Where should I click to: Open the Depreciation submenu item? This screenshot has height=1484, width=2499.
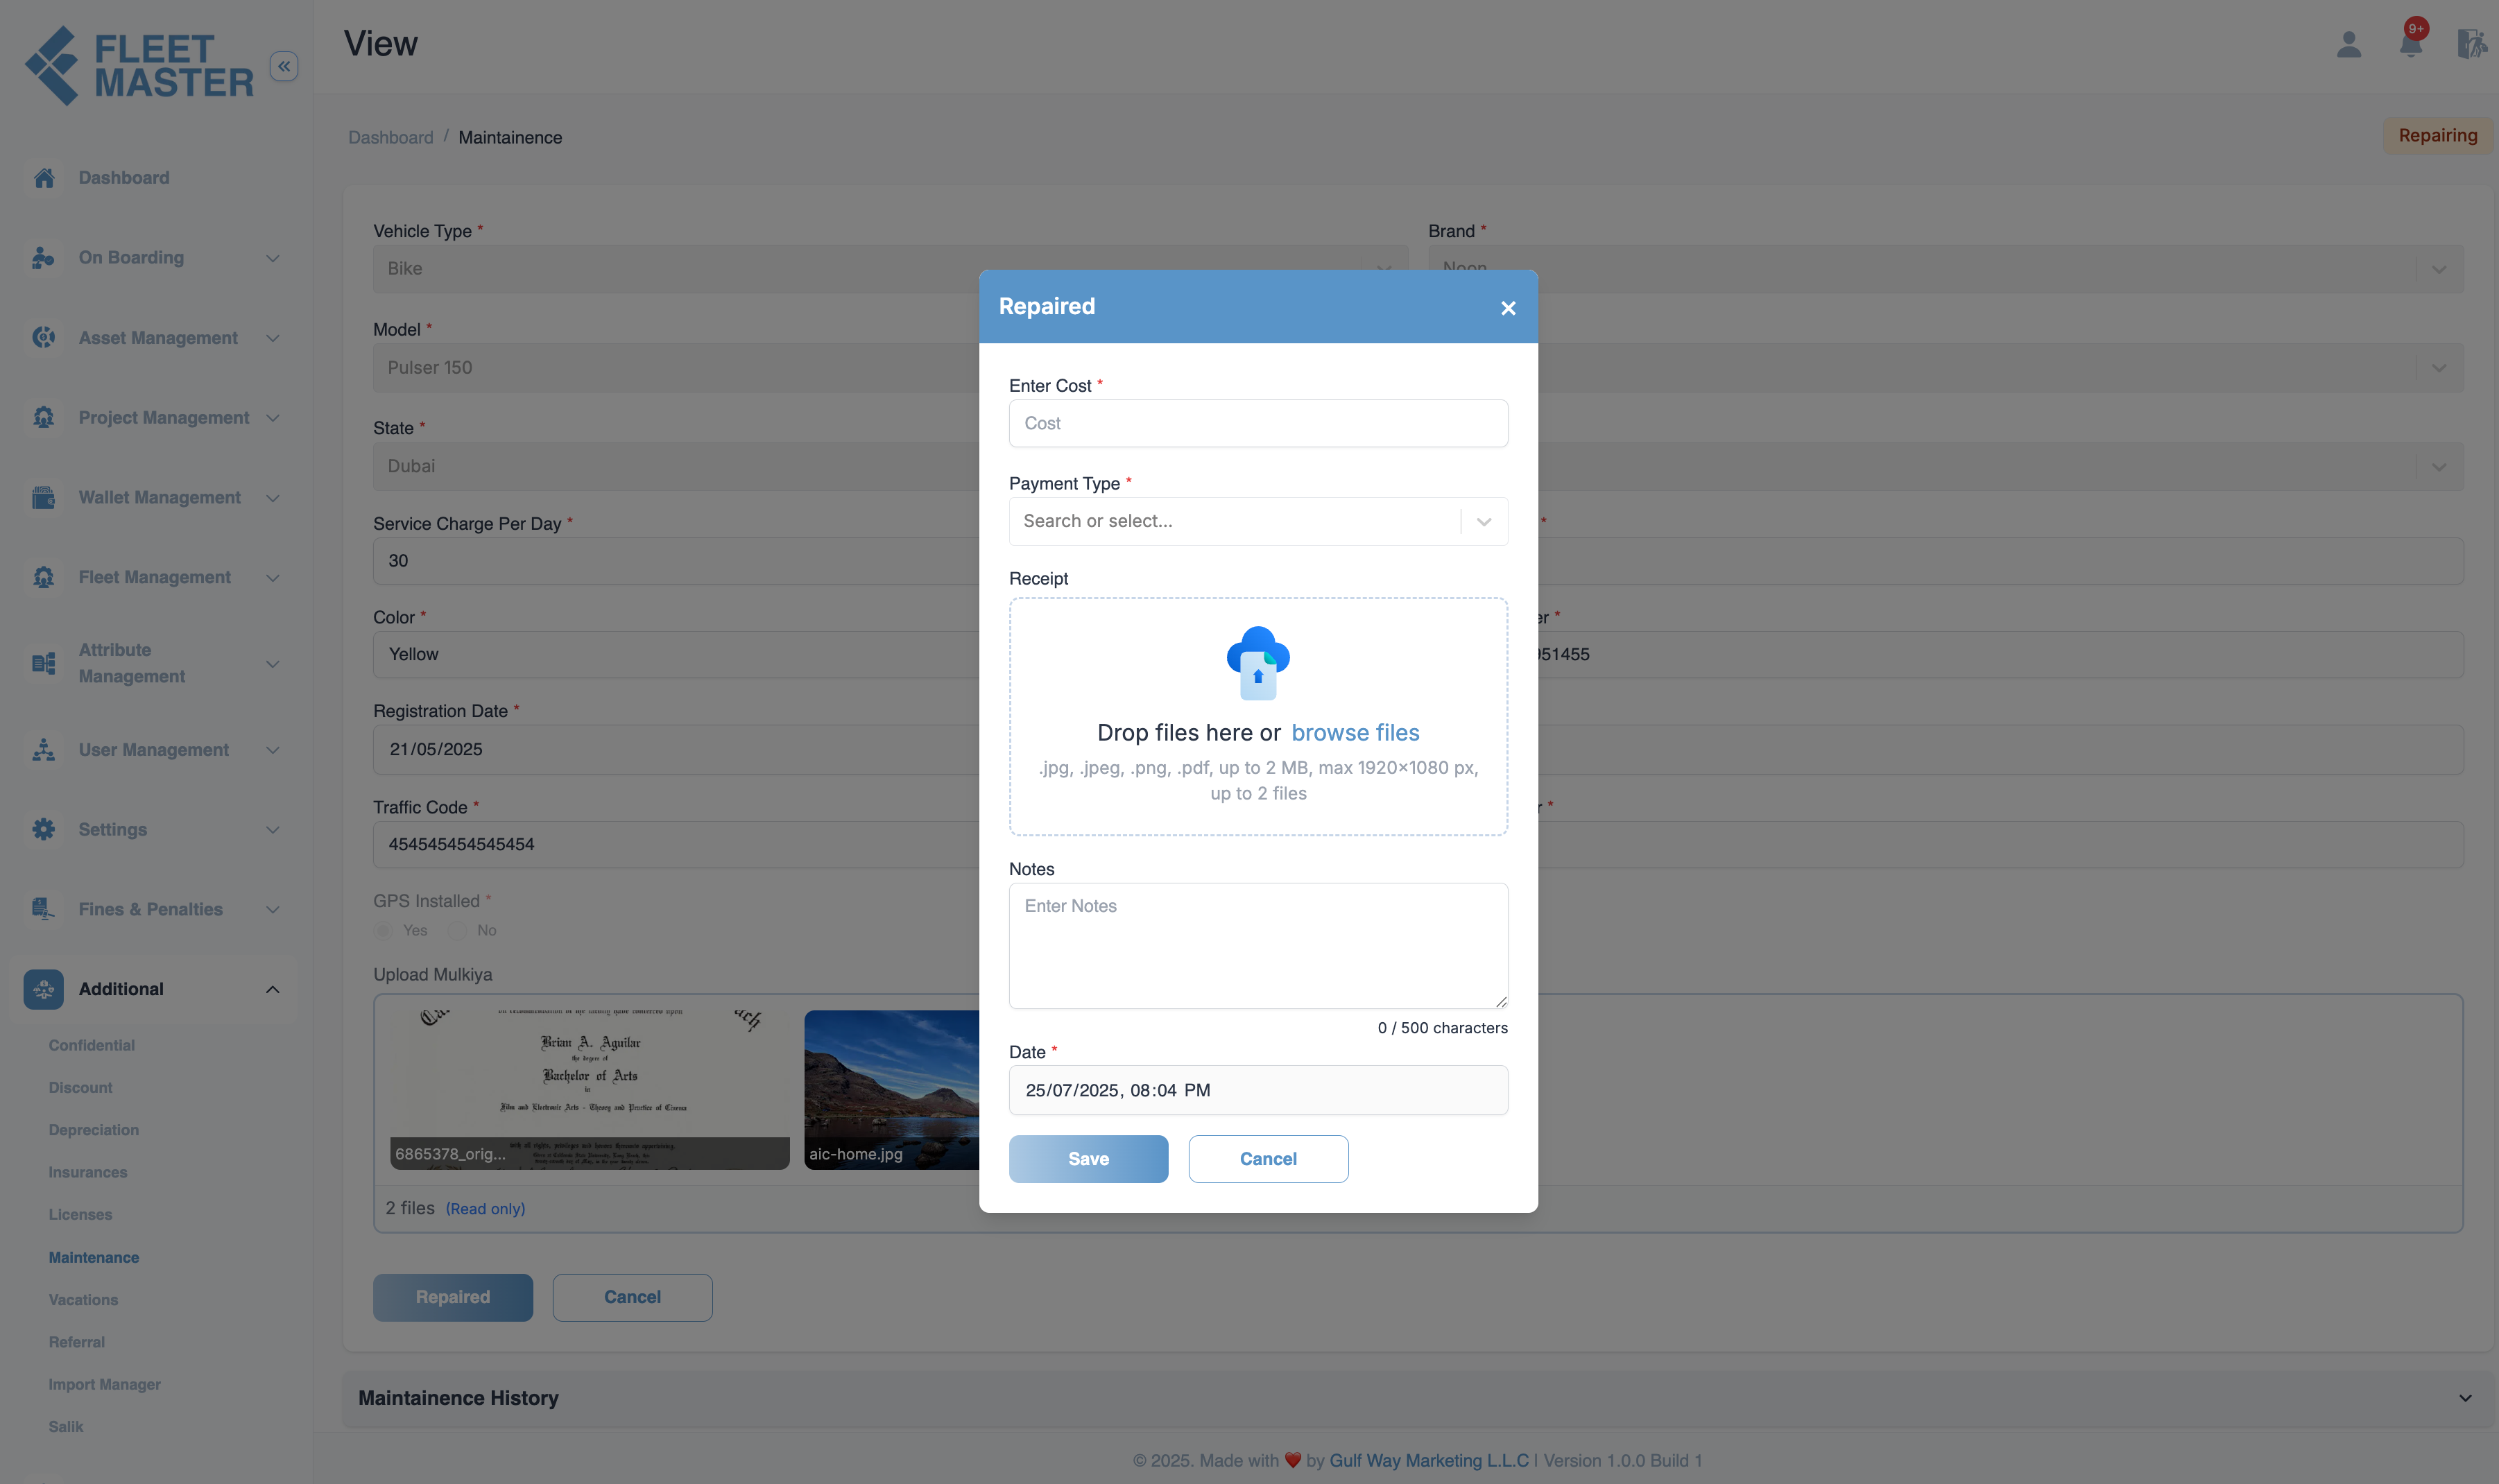coord(94,1130)
